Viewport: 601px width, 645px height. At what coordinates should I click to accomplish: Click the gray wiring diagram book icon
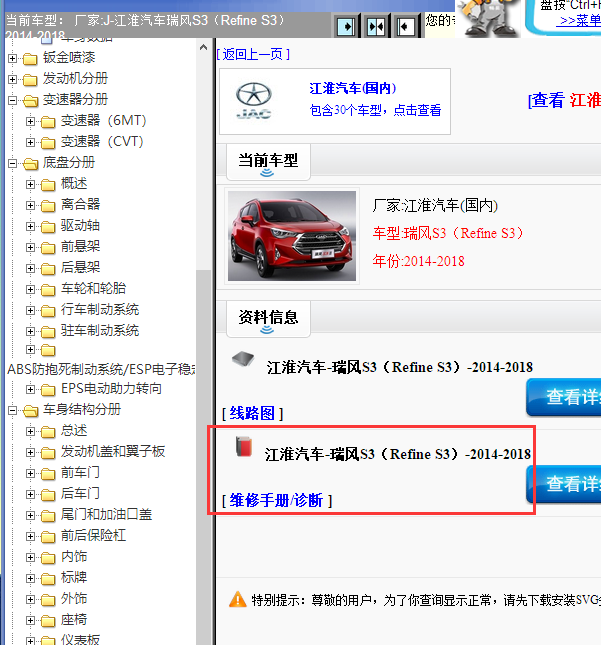(243, 359)
